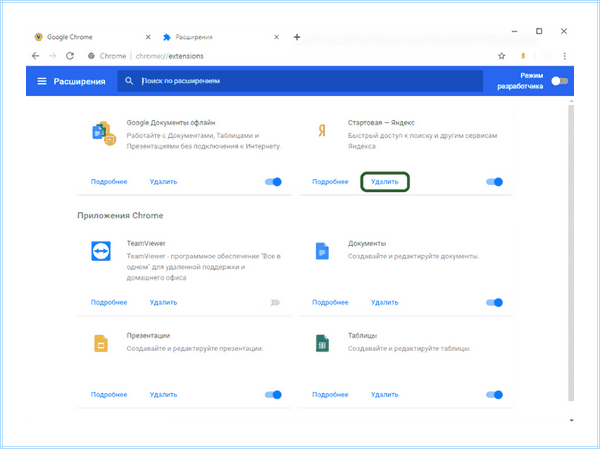
Task: Close the Google Chrome tab
Action: click(x=148, y=37)
